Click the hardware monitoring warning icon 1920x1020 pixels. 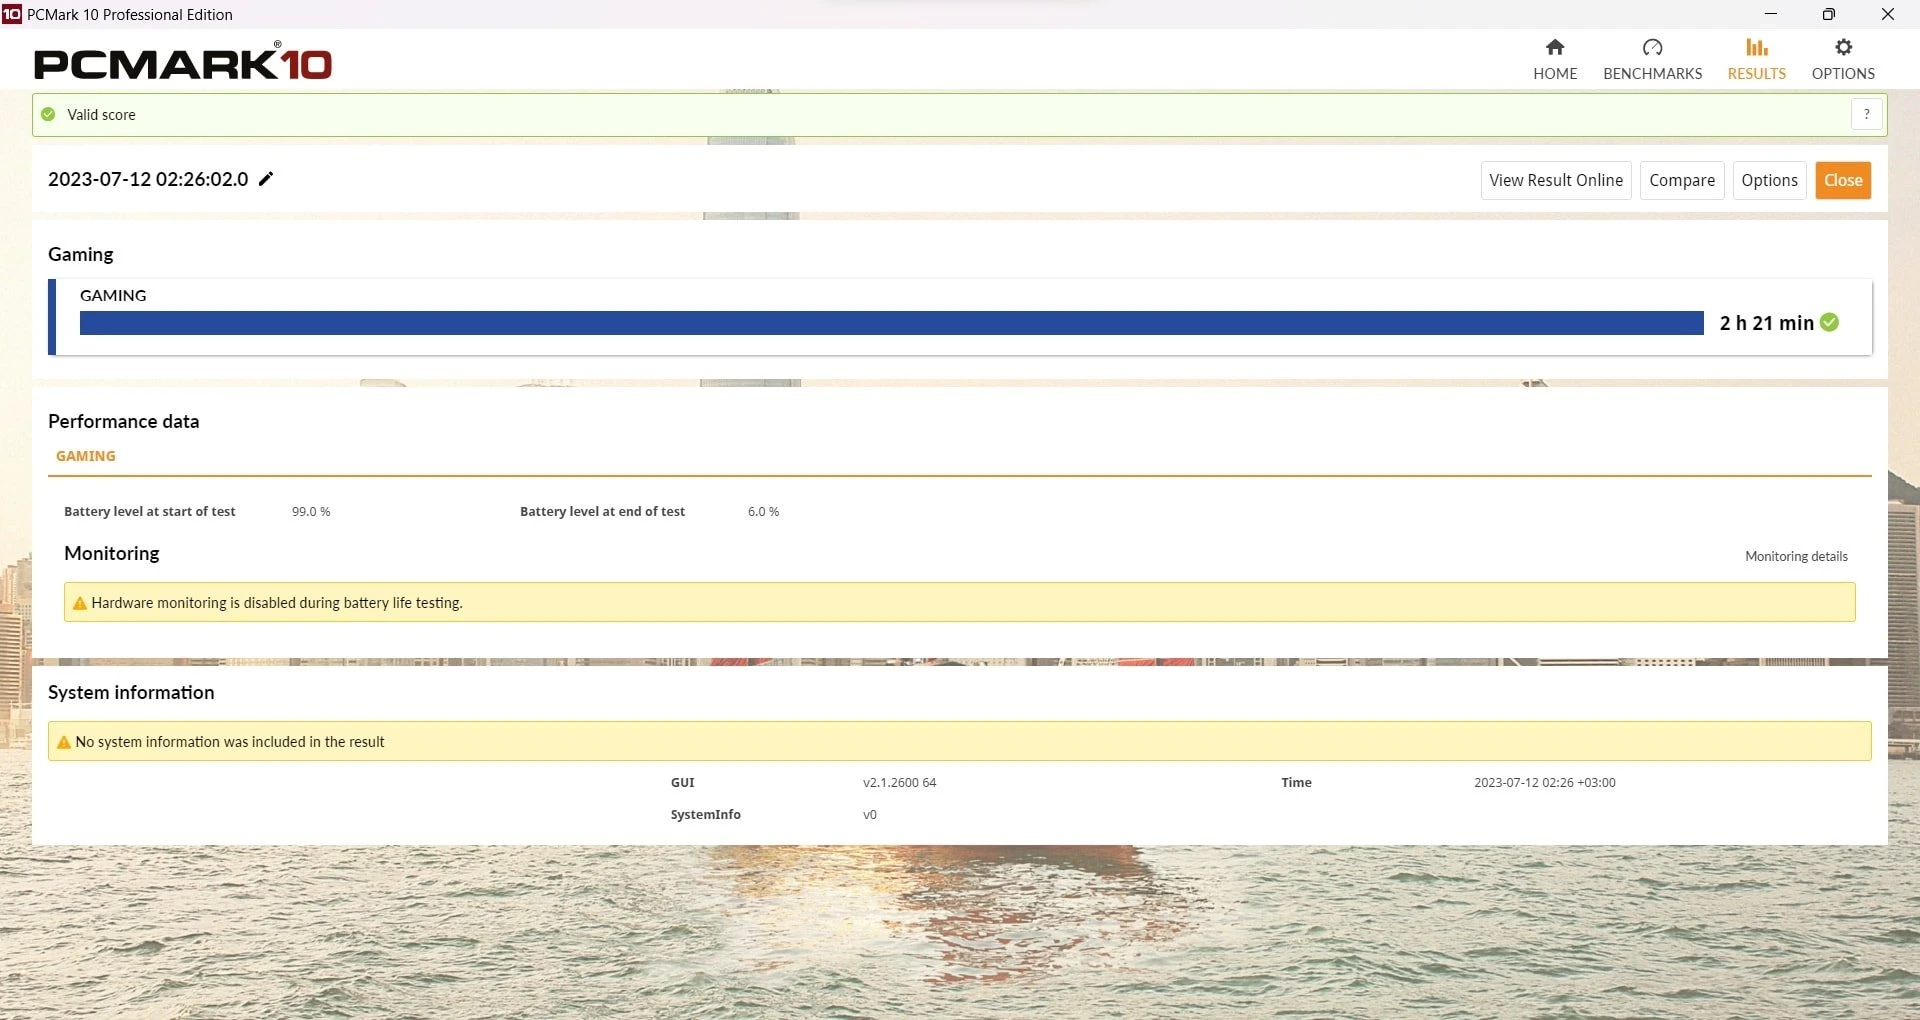pyautogui.click(x=80, y=603)
